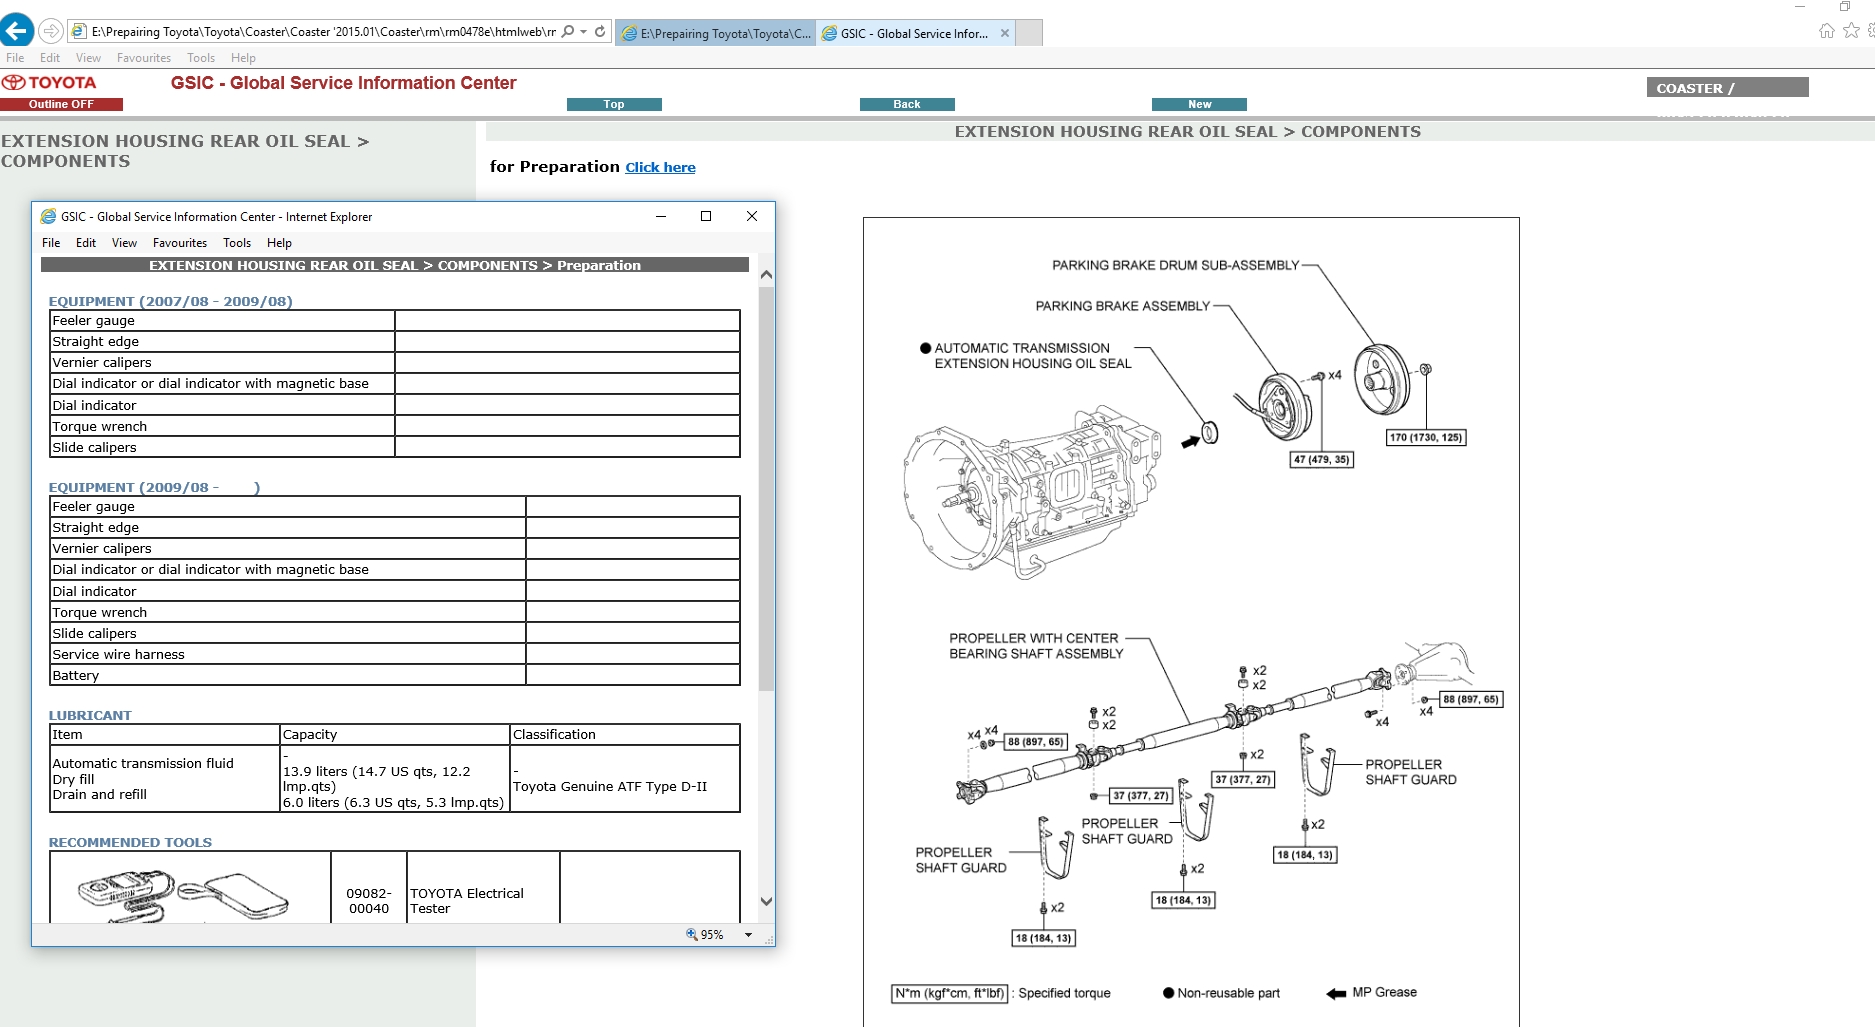1875x1027 pixels.
Task: Open the browser Home icon
Action: (x=1826, y=31)
